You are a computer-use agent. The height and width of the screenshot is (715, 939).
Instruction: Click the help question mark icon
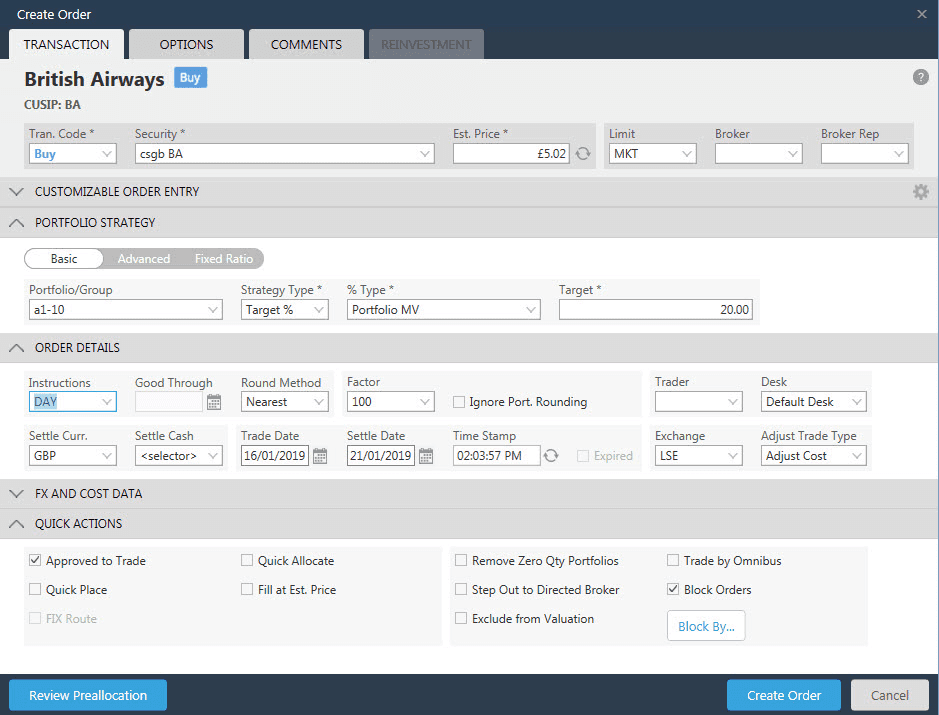point(920,78)
